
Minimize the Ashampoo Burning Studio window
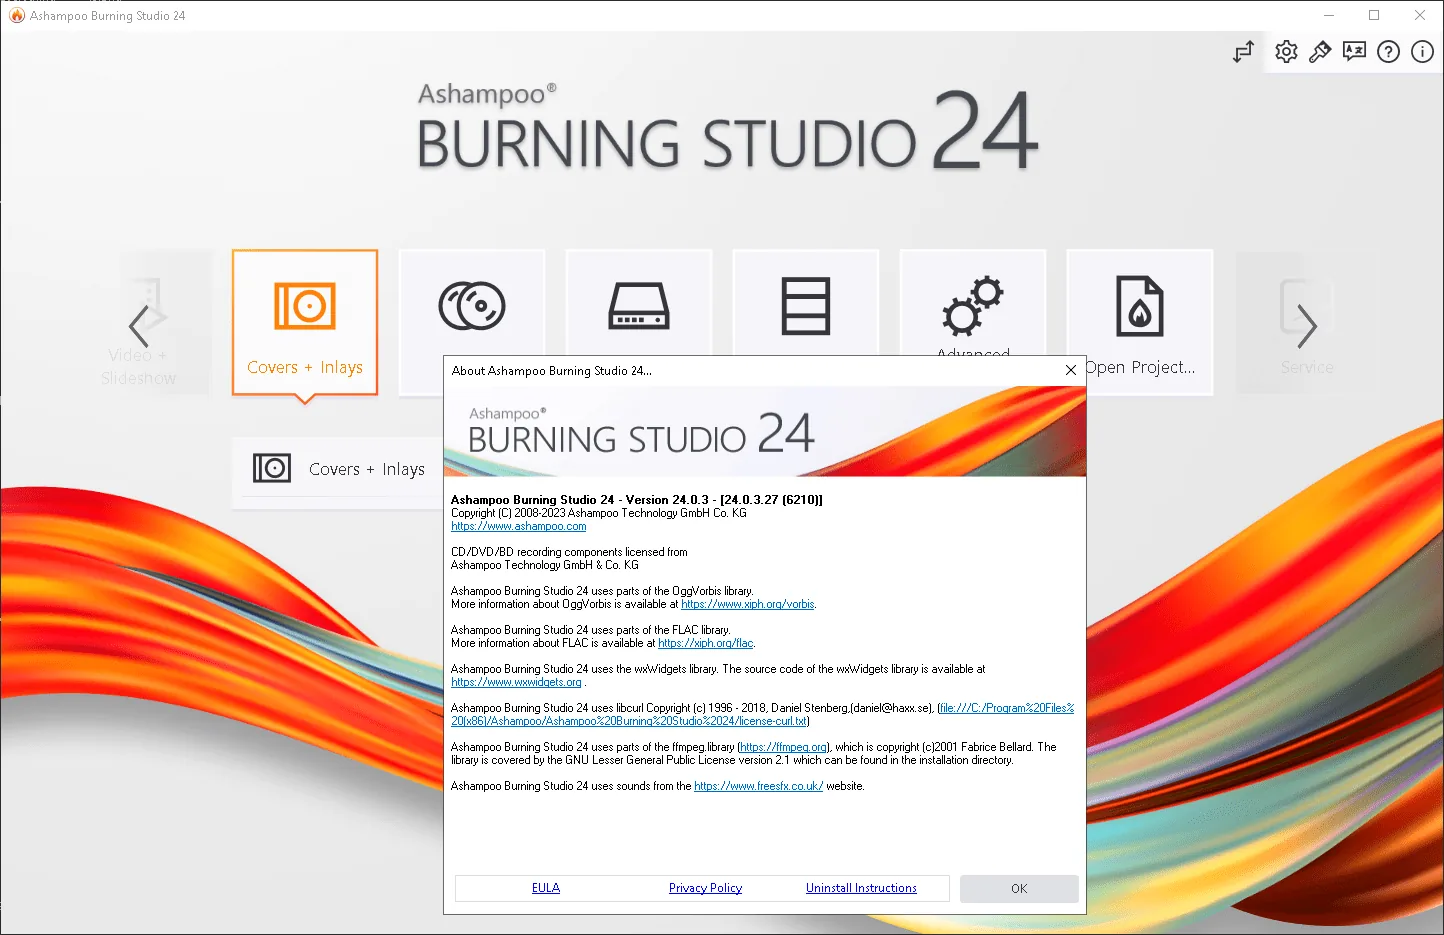(1329, 15)
